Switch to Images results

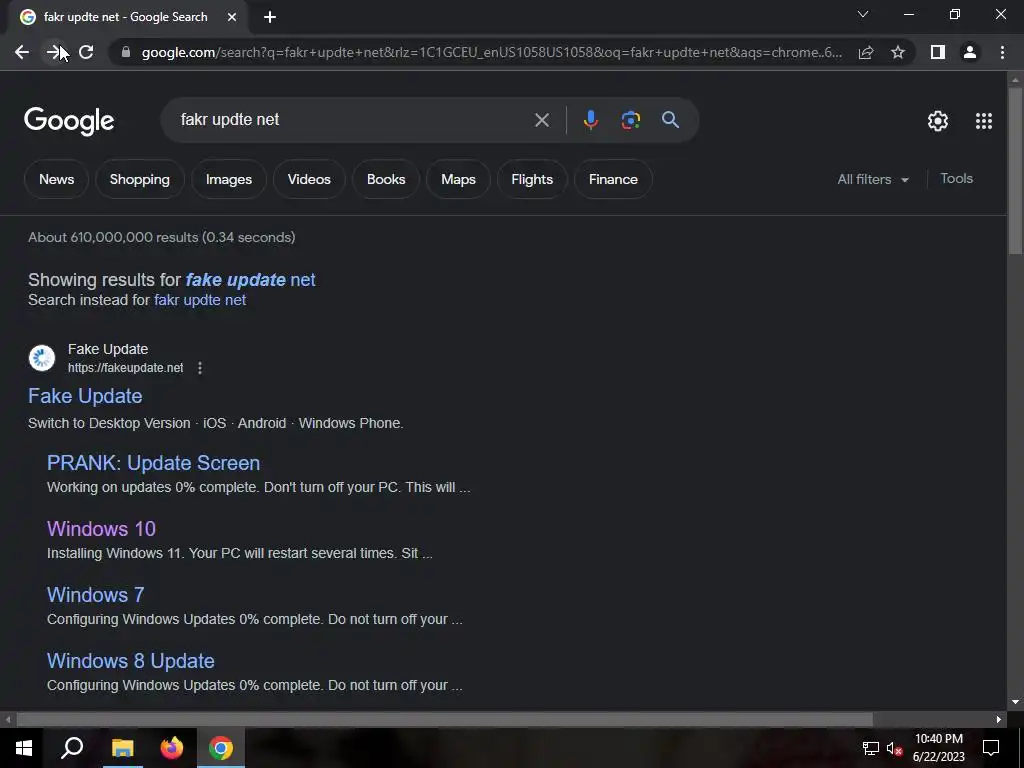[x=229, y=180]
